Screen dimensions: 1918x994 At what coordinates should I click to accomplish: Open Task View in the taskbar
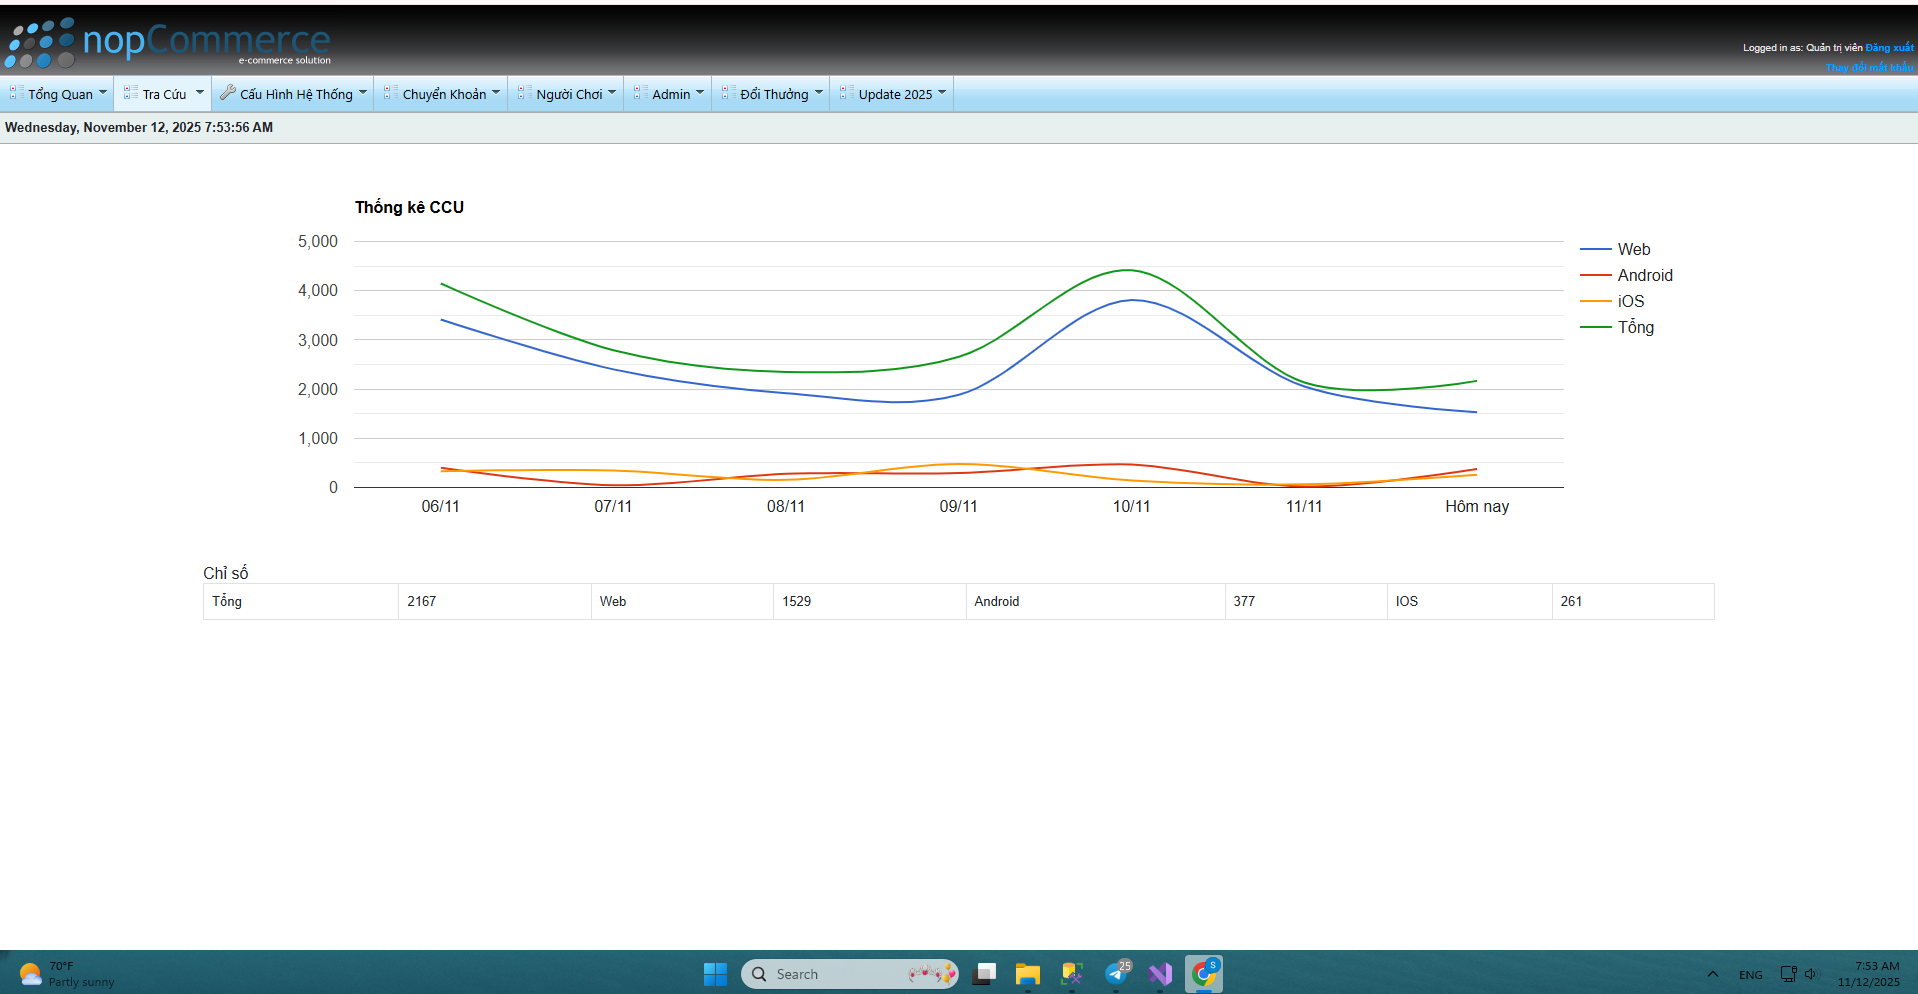pyautogui.click(x=984, y=974)
